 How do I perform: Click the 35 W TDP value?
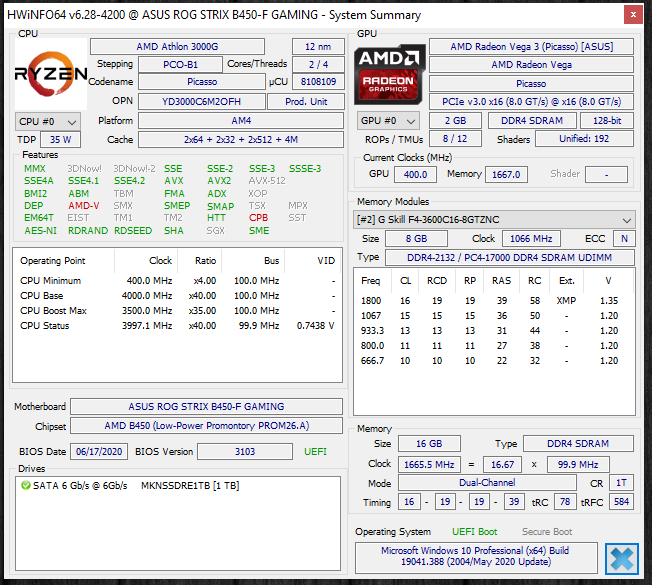[60, 140]
